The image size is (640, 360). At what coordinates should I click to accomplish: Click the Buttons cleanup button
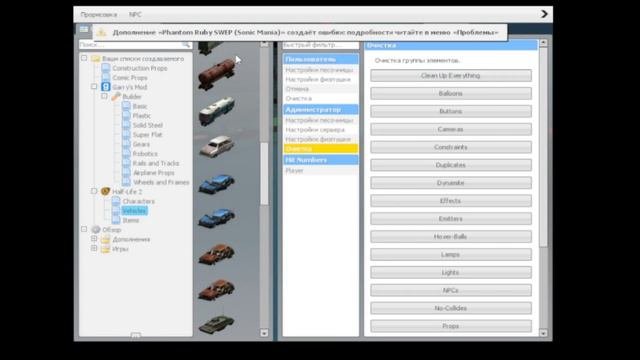(451, 111)
